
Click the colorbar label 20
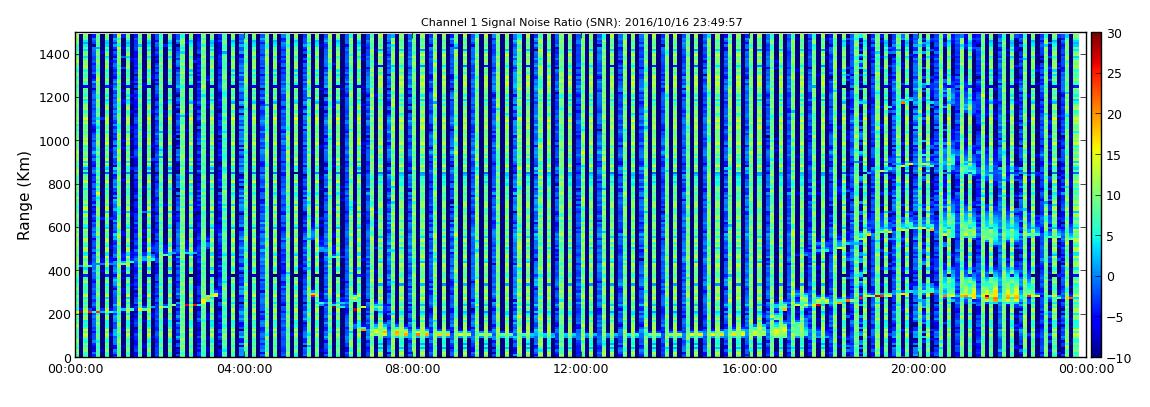(1114, 114)
